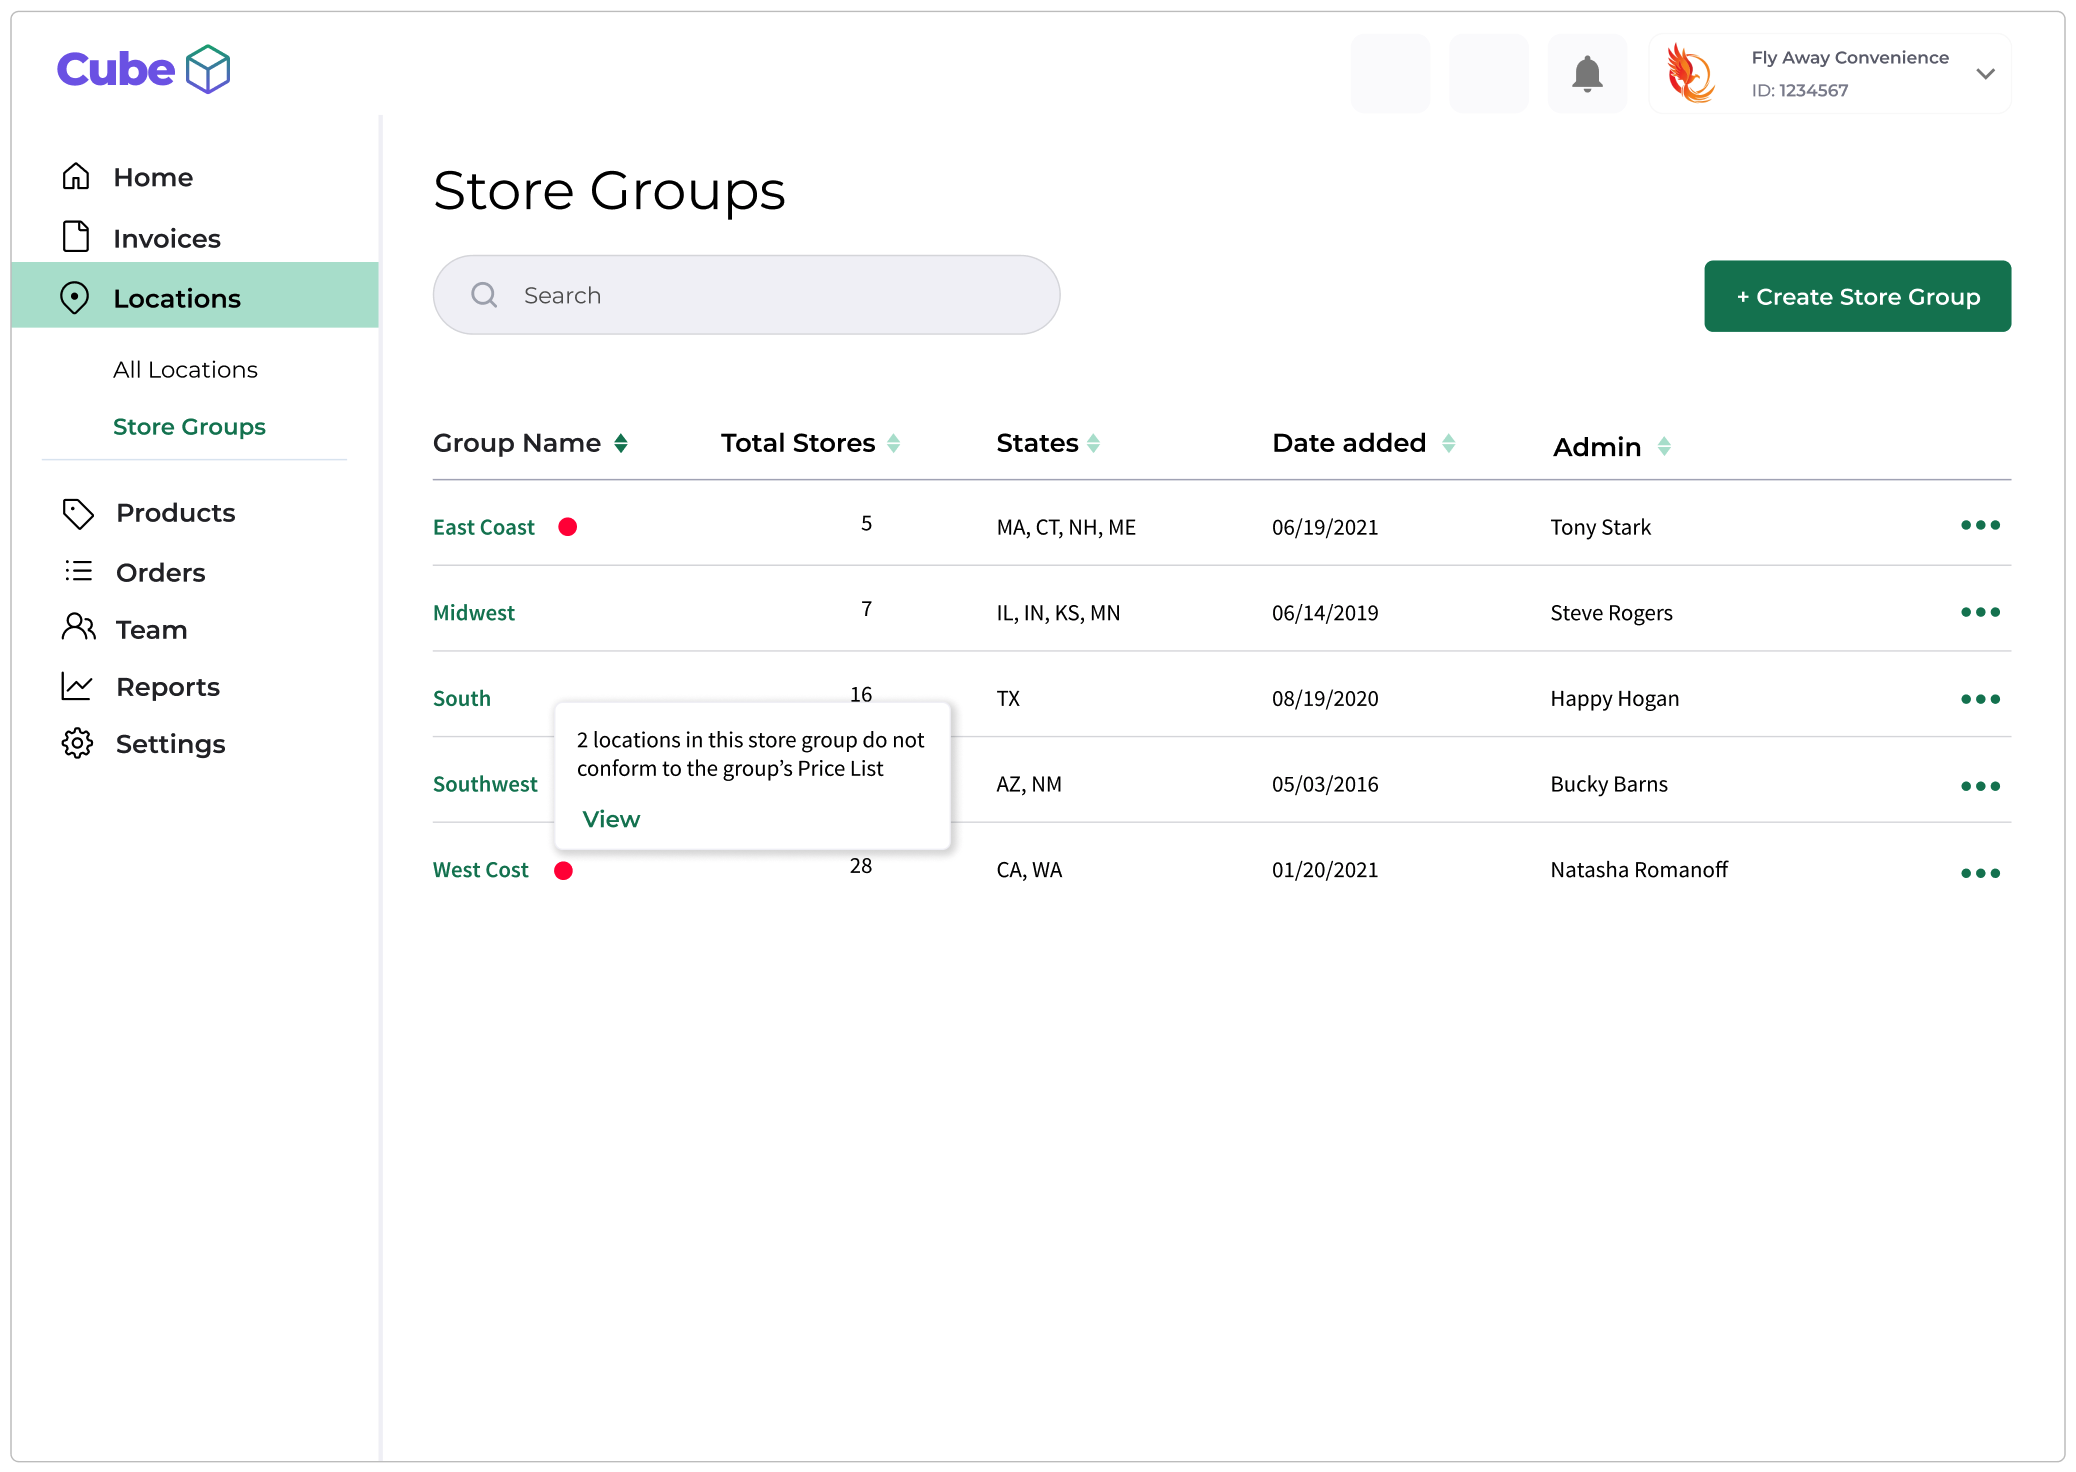Click the Invoices document icon
Viewport: 2076px width, 1472px height.
(76, 237)
